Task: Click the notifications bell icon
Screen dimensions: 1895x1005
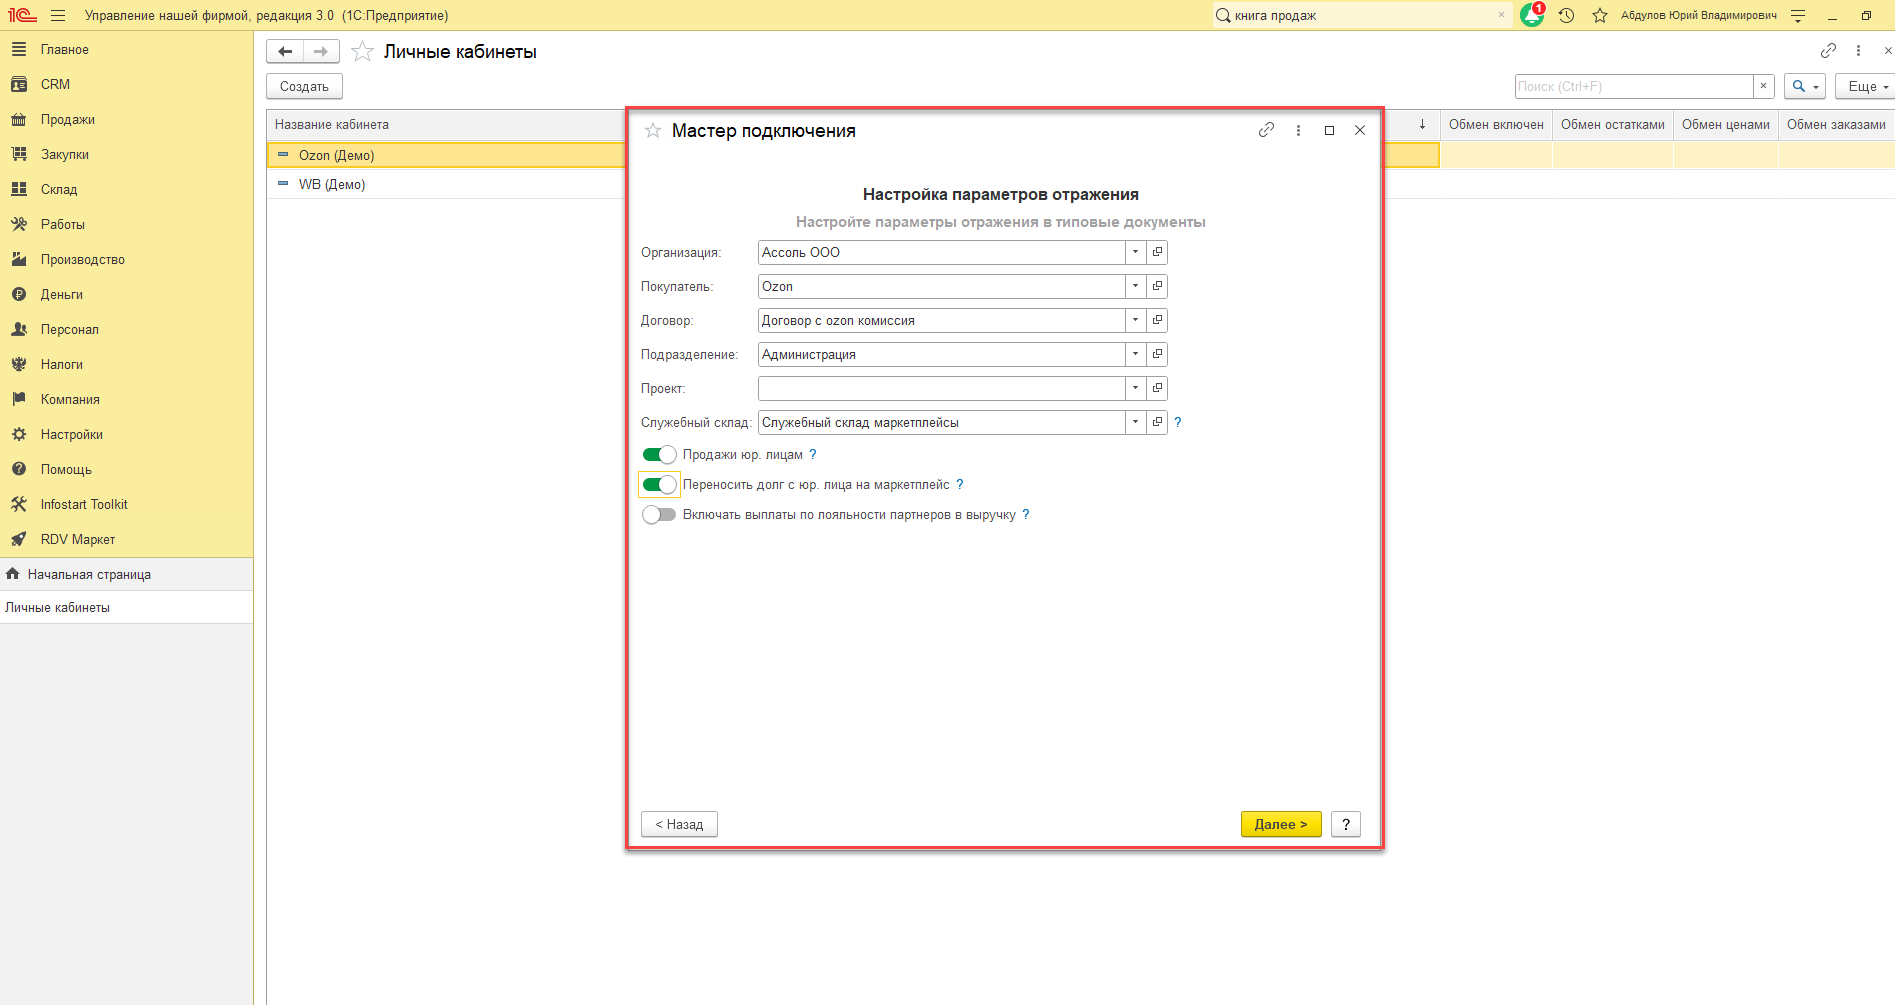Action: point(1531,15)
